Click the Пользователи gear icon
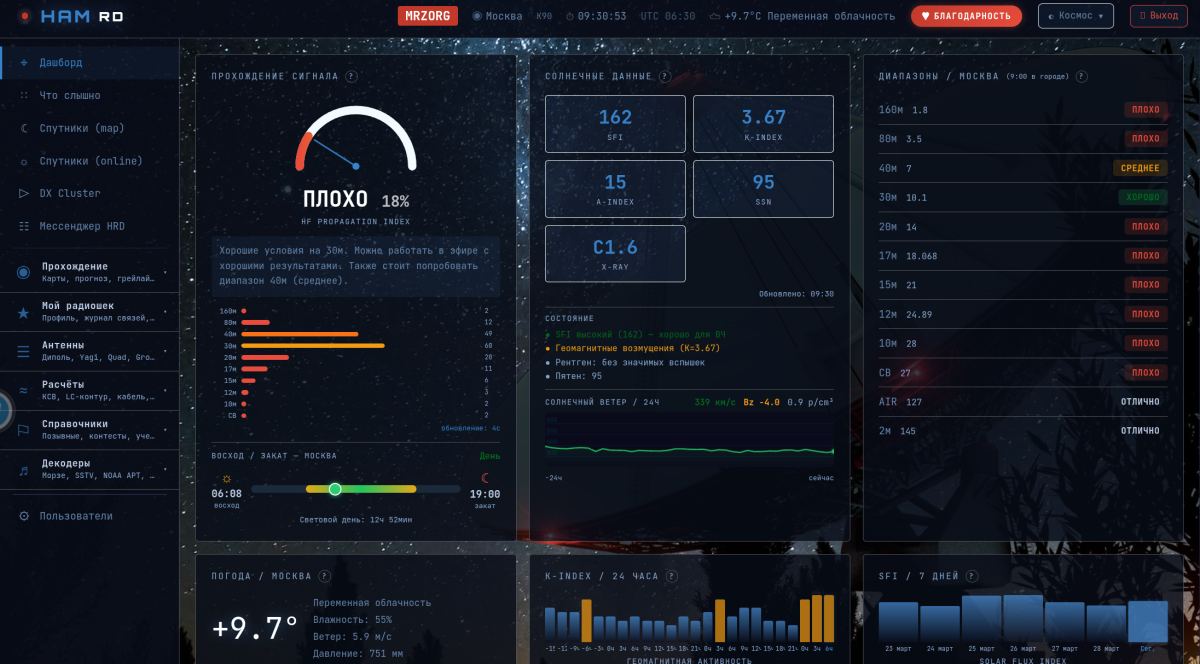The width and height of the screenshot is (1200, 664). pyautogui.click(x=24, y=516)
